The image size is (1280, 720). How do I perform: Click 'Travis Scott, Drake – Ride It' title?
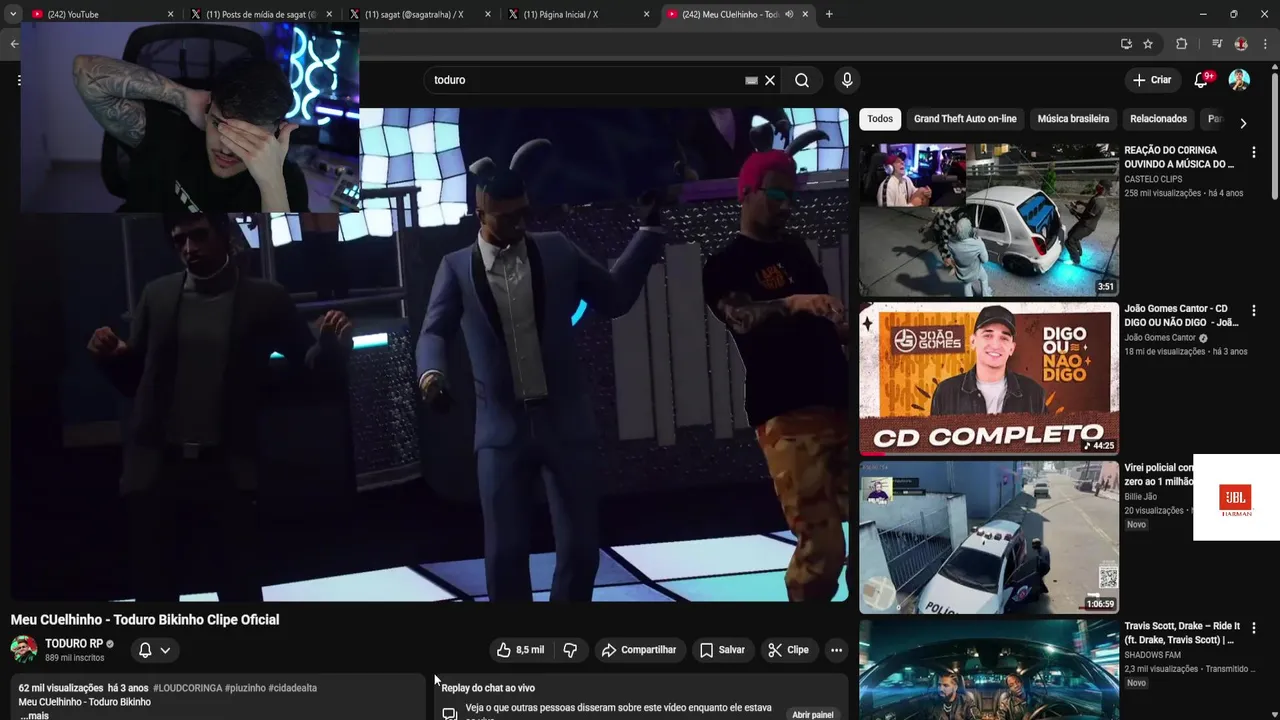point(1181,633)
